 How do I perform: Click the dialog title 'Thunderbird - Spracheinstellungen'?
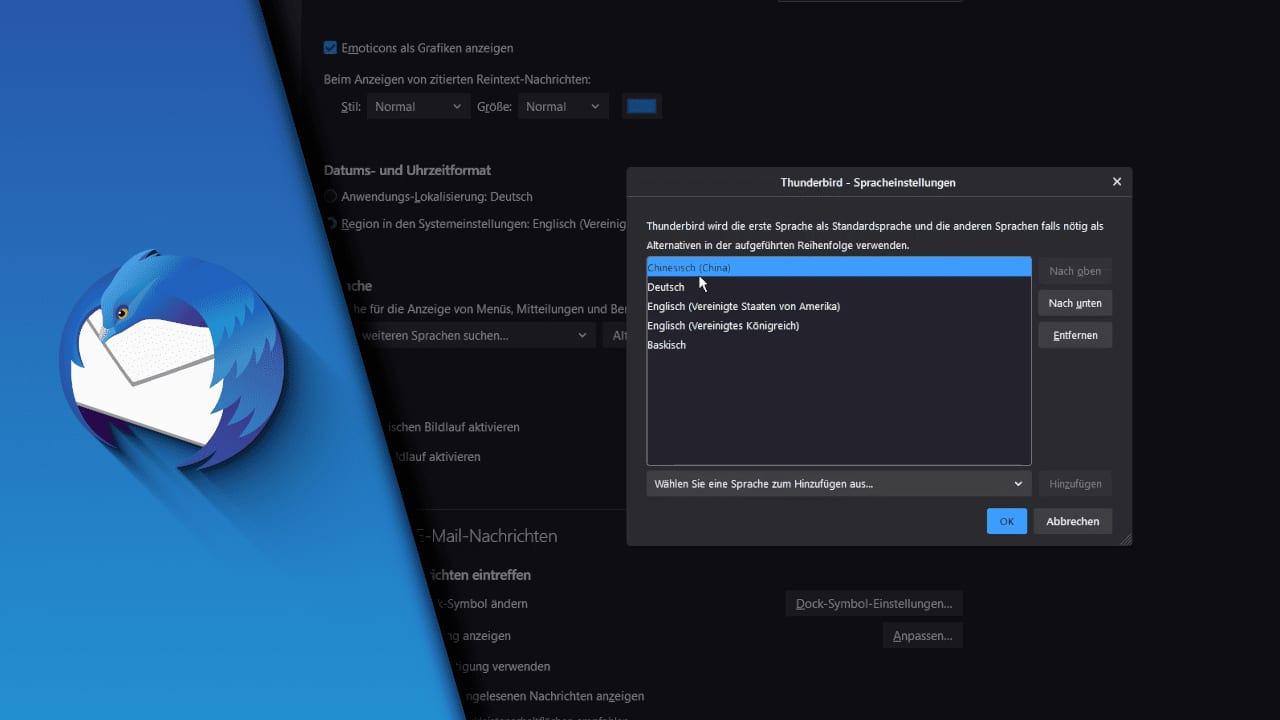tap(868, 183)
